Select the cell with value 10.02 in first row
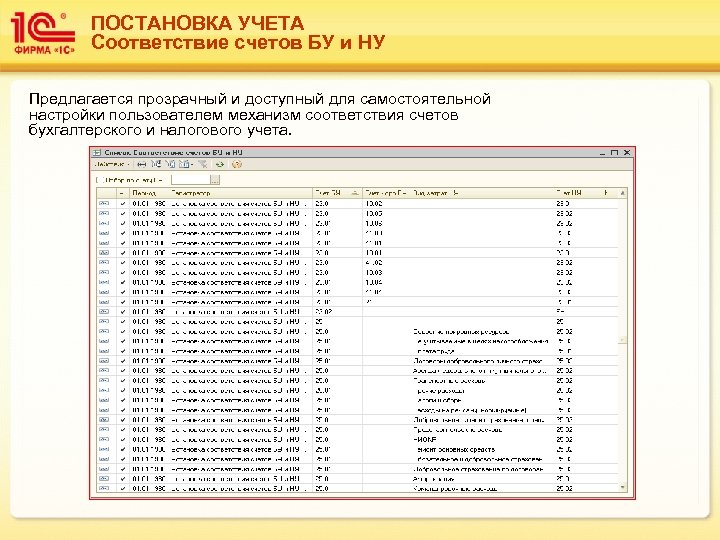The width and height of the screenshot is (720, 540). (x=386, y=203)
